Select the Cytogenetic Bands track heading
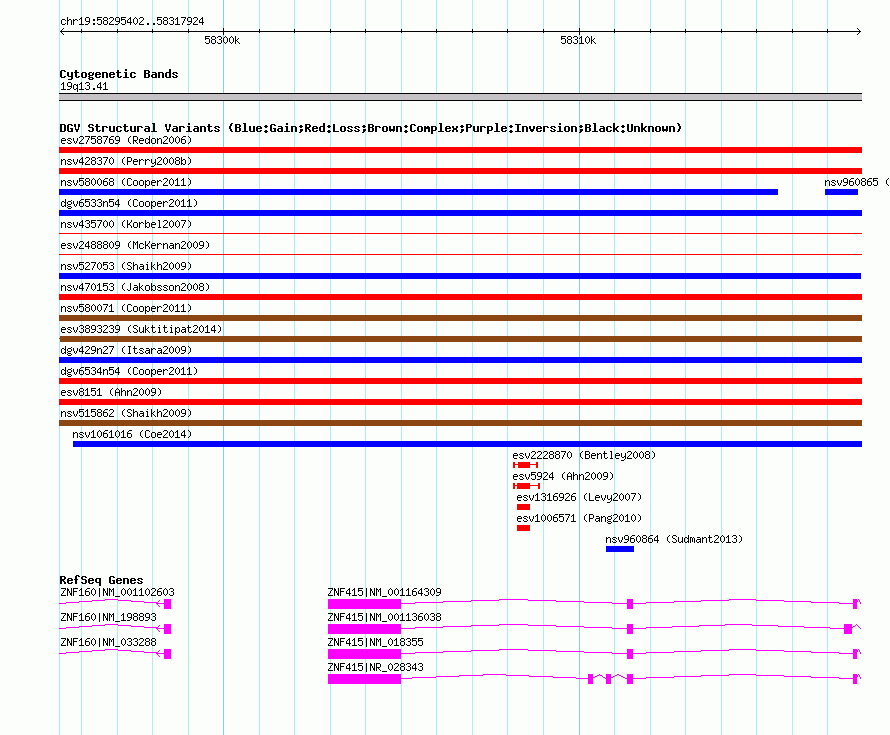The height and width of the screenshot is (735, 890). tap(119, 74)
